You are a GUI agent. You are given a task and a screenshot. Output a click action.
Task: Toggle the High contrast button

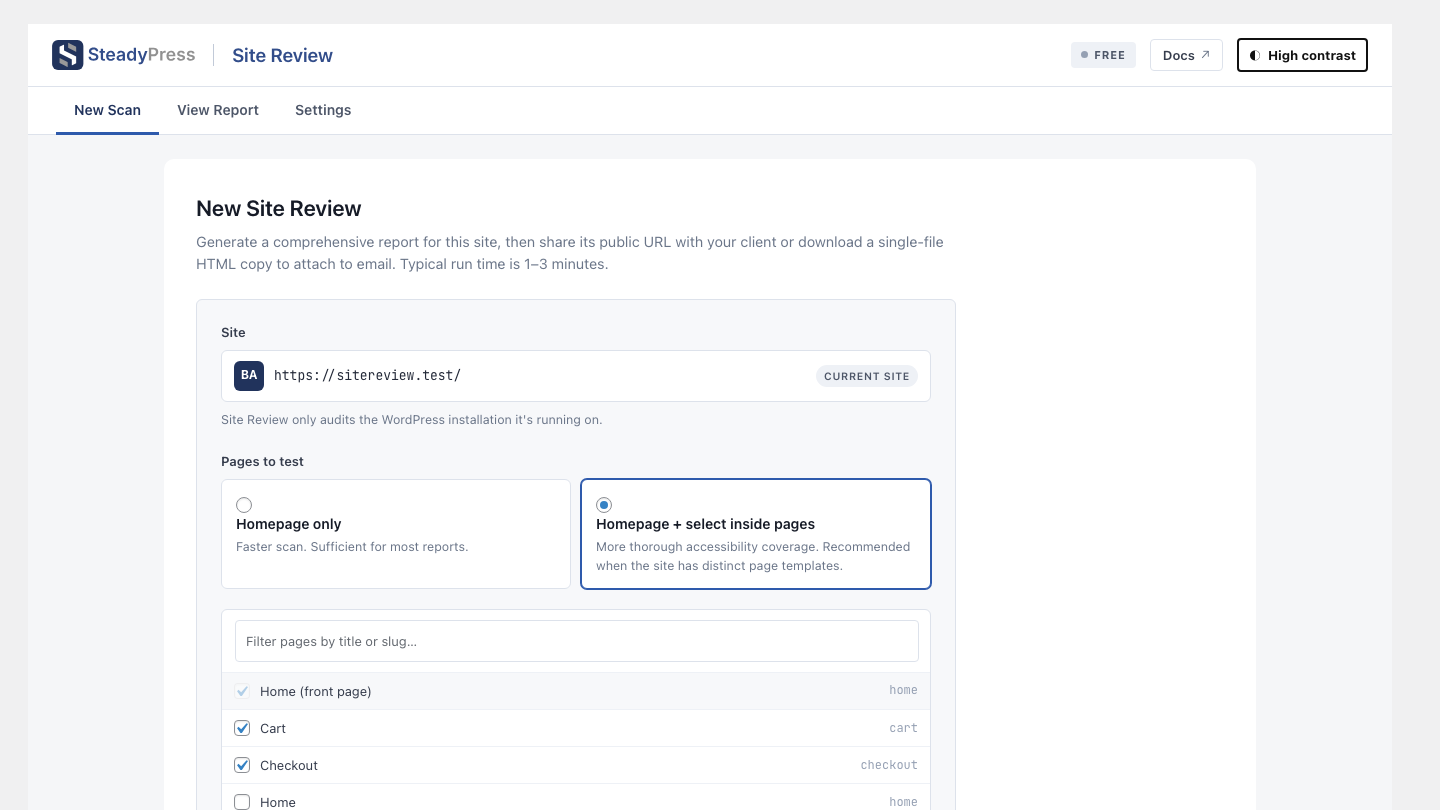[1302, 55]
